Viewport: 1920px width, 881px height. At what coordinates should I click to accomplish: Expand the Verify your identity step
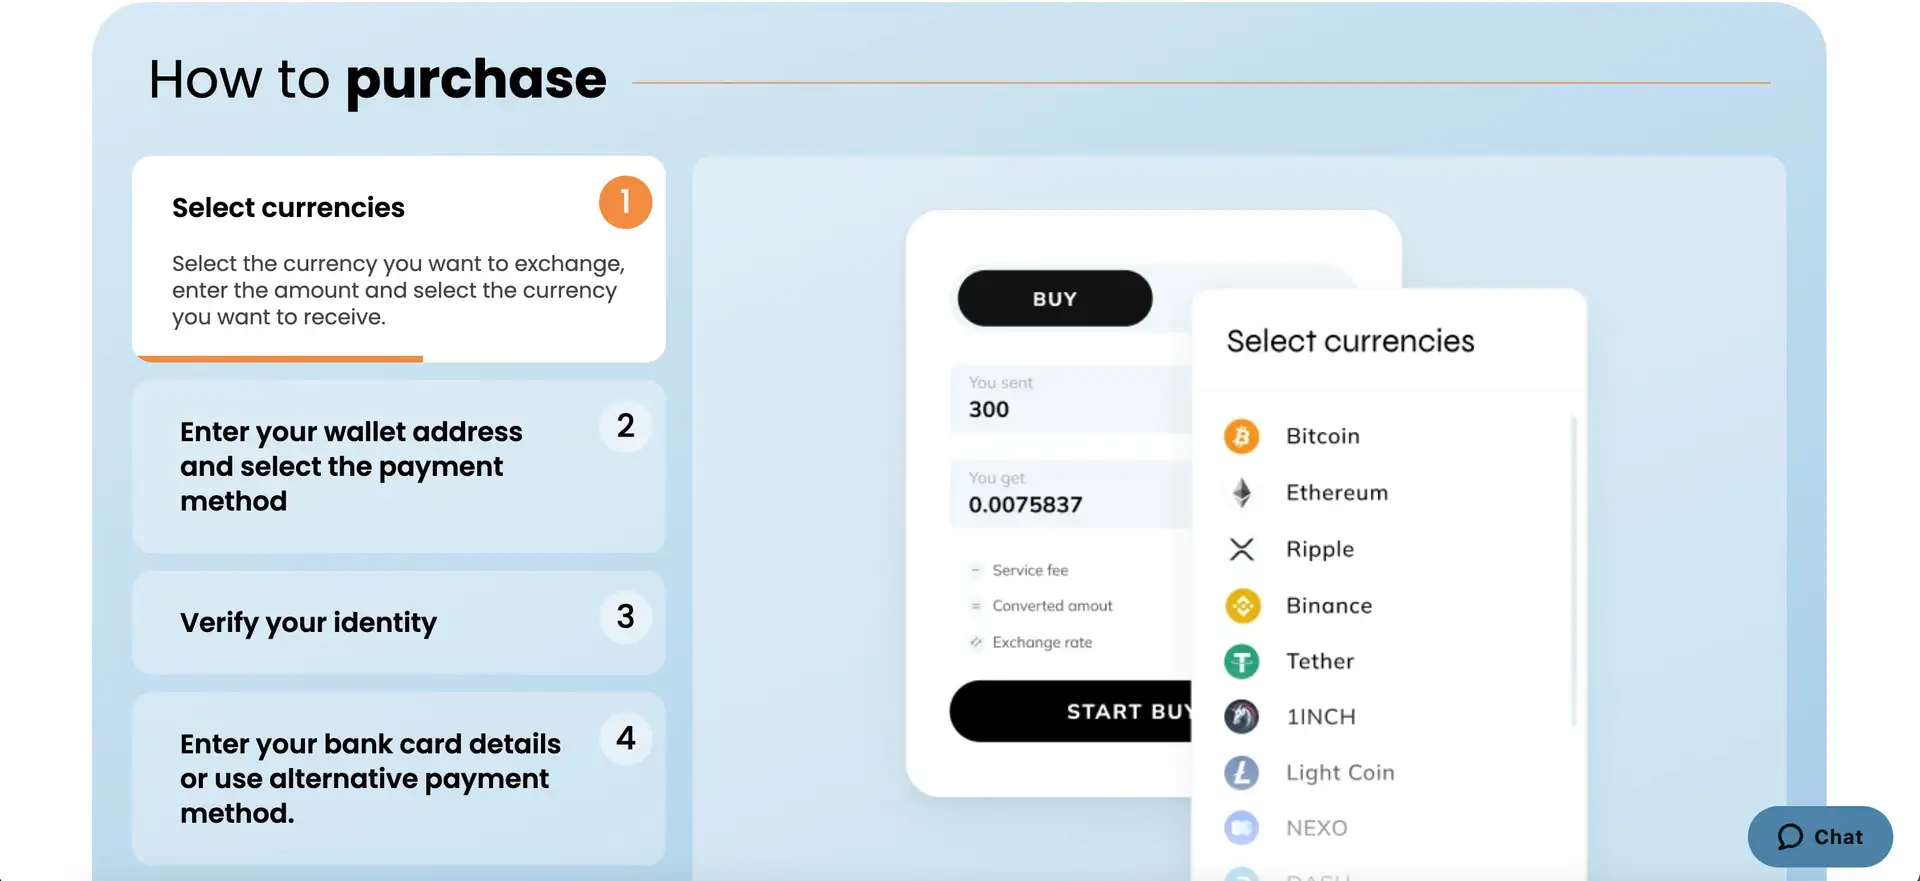click(398, 622)
